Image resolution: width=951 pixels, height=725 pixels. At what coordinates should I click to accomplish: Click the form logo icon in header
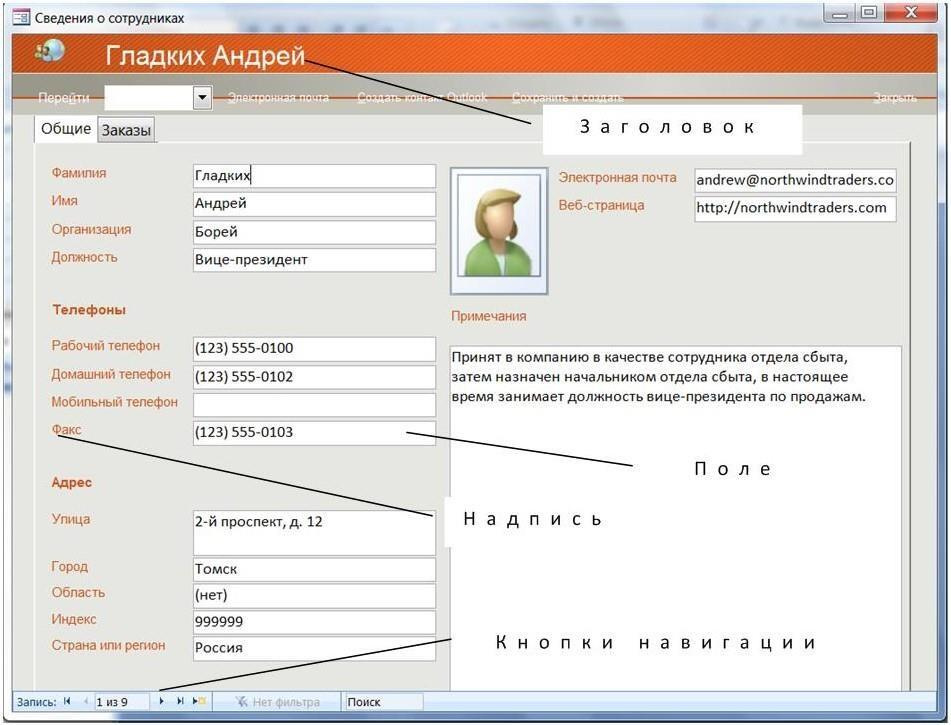coord(50,52)
